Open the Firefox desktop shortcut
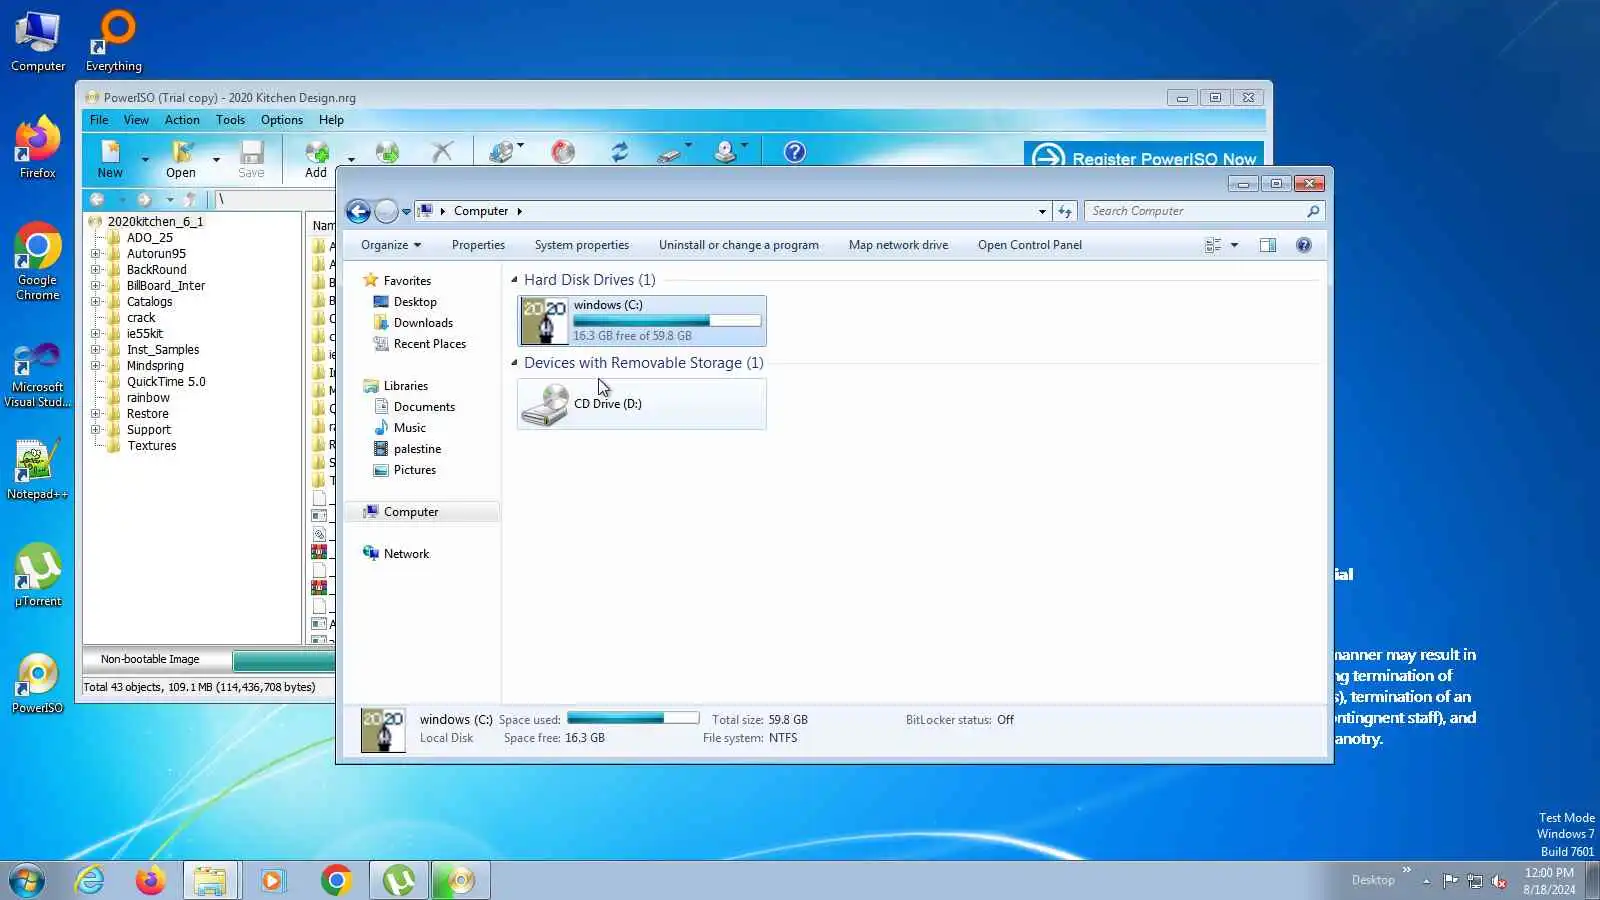 pos(38,147)
